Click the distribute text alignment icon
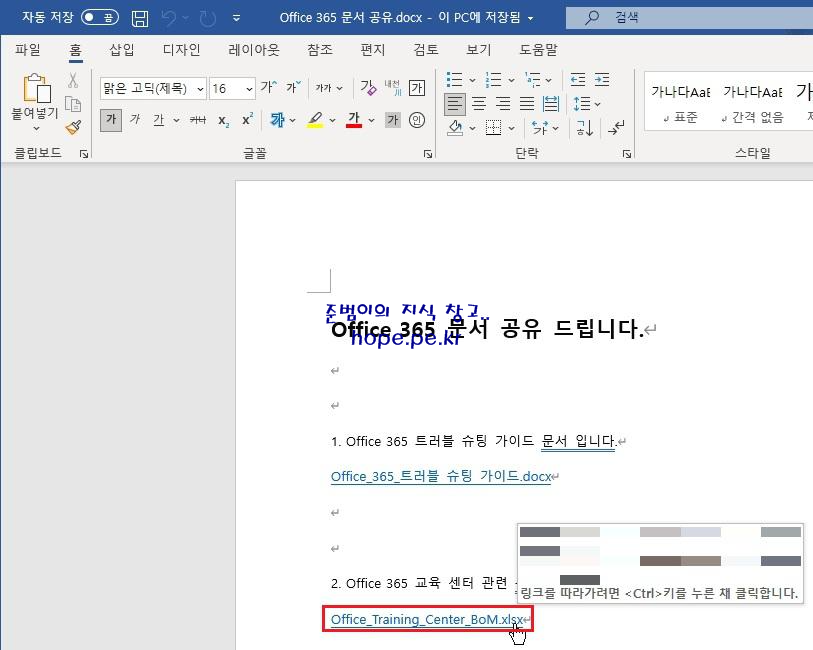 click(551, 104)
